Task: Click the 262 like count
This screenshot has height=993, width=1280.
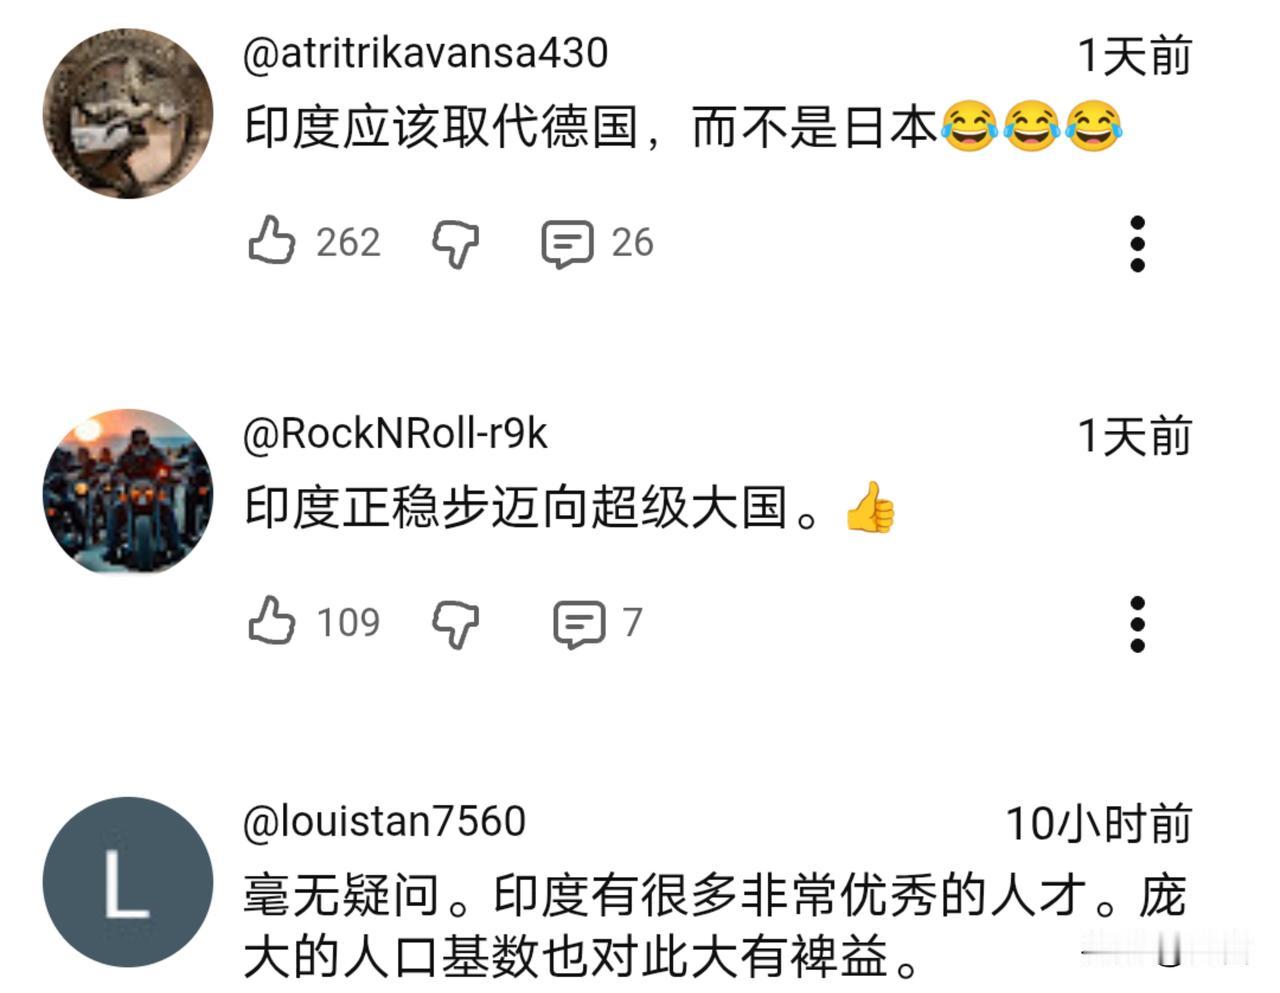Action: coord(348,243)
